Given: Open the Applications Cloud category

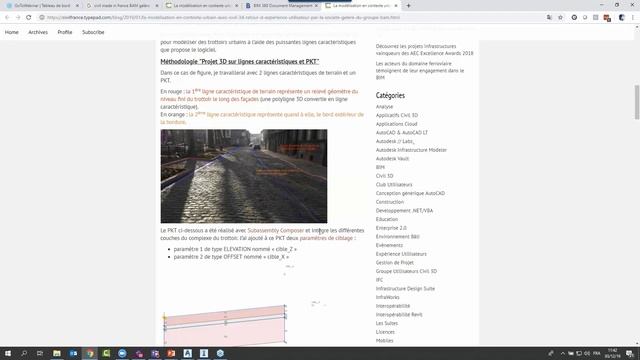Looking at the screenshot, I should pos(396,124).
